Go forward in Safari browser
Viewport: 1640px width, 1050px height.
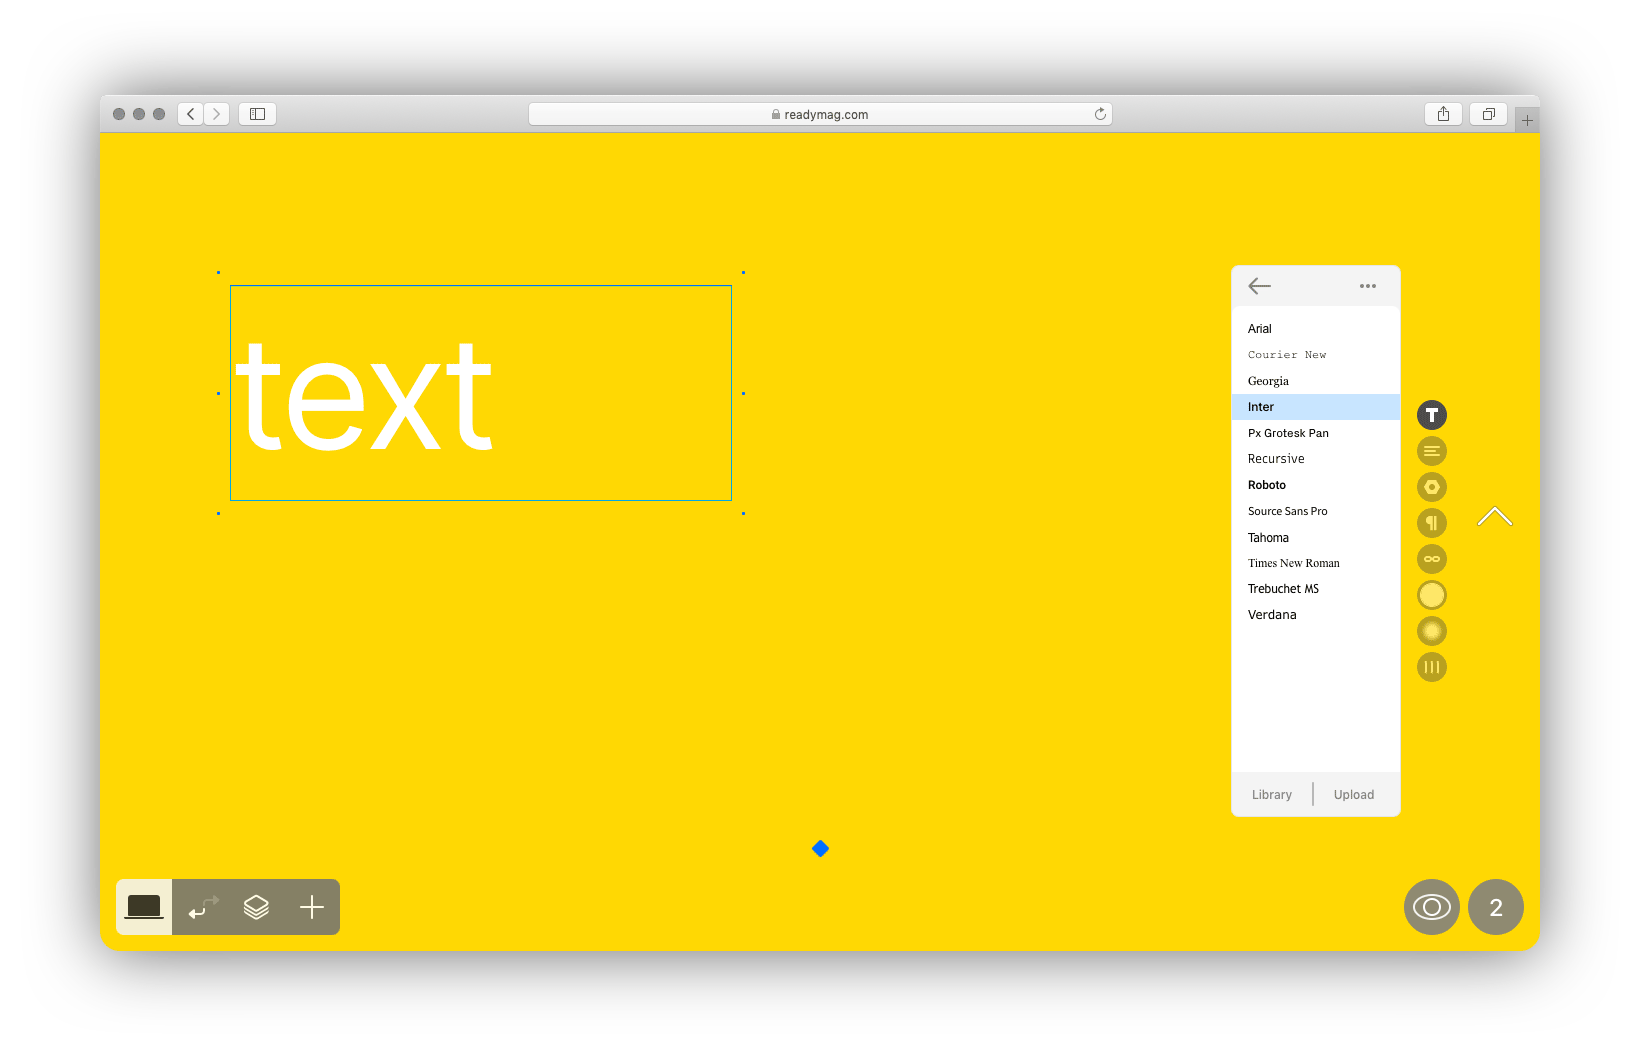[217, 114]
